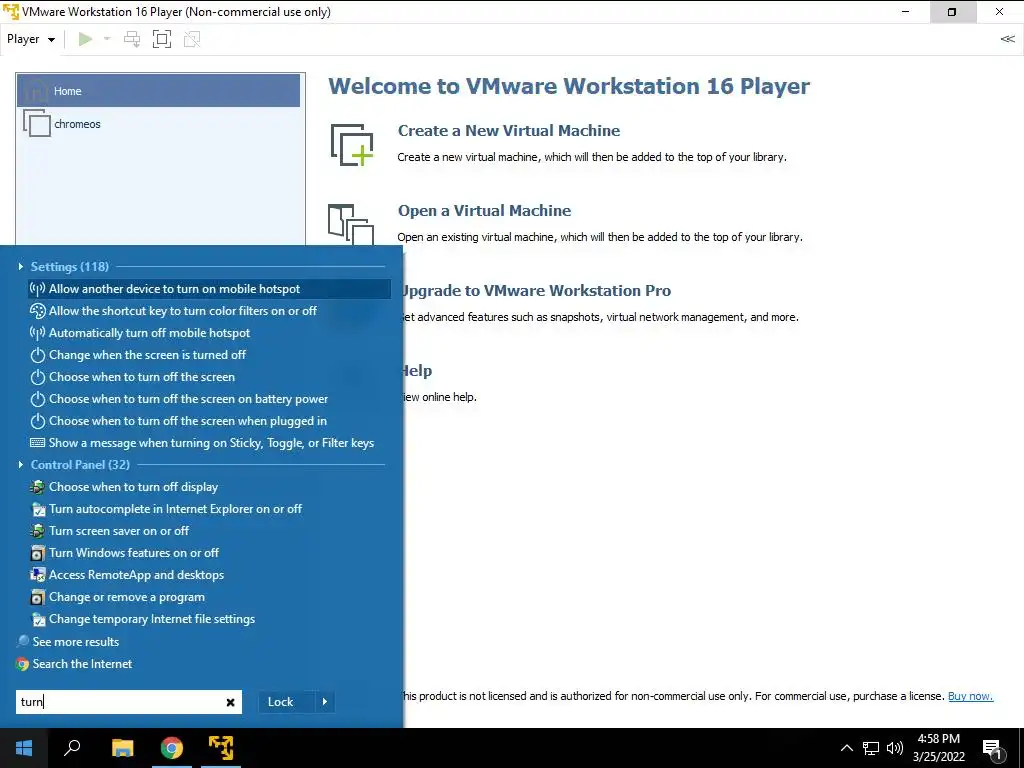Click the volume speaker tray icon
The width and height of the screenshot is (1024, 768).
pos(895,748)
